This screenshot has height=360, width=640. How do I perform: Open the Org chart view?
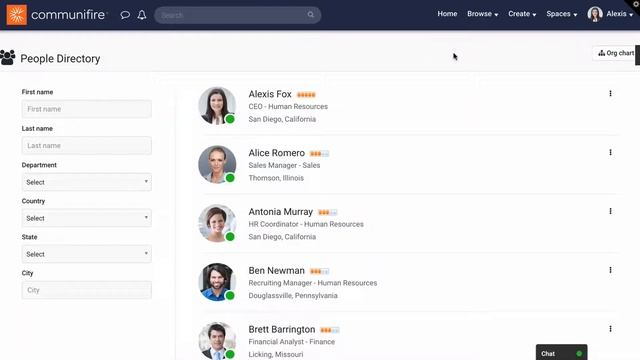pos(616,53)
